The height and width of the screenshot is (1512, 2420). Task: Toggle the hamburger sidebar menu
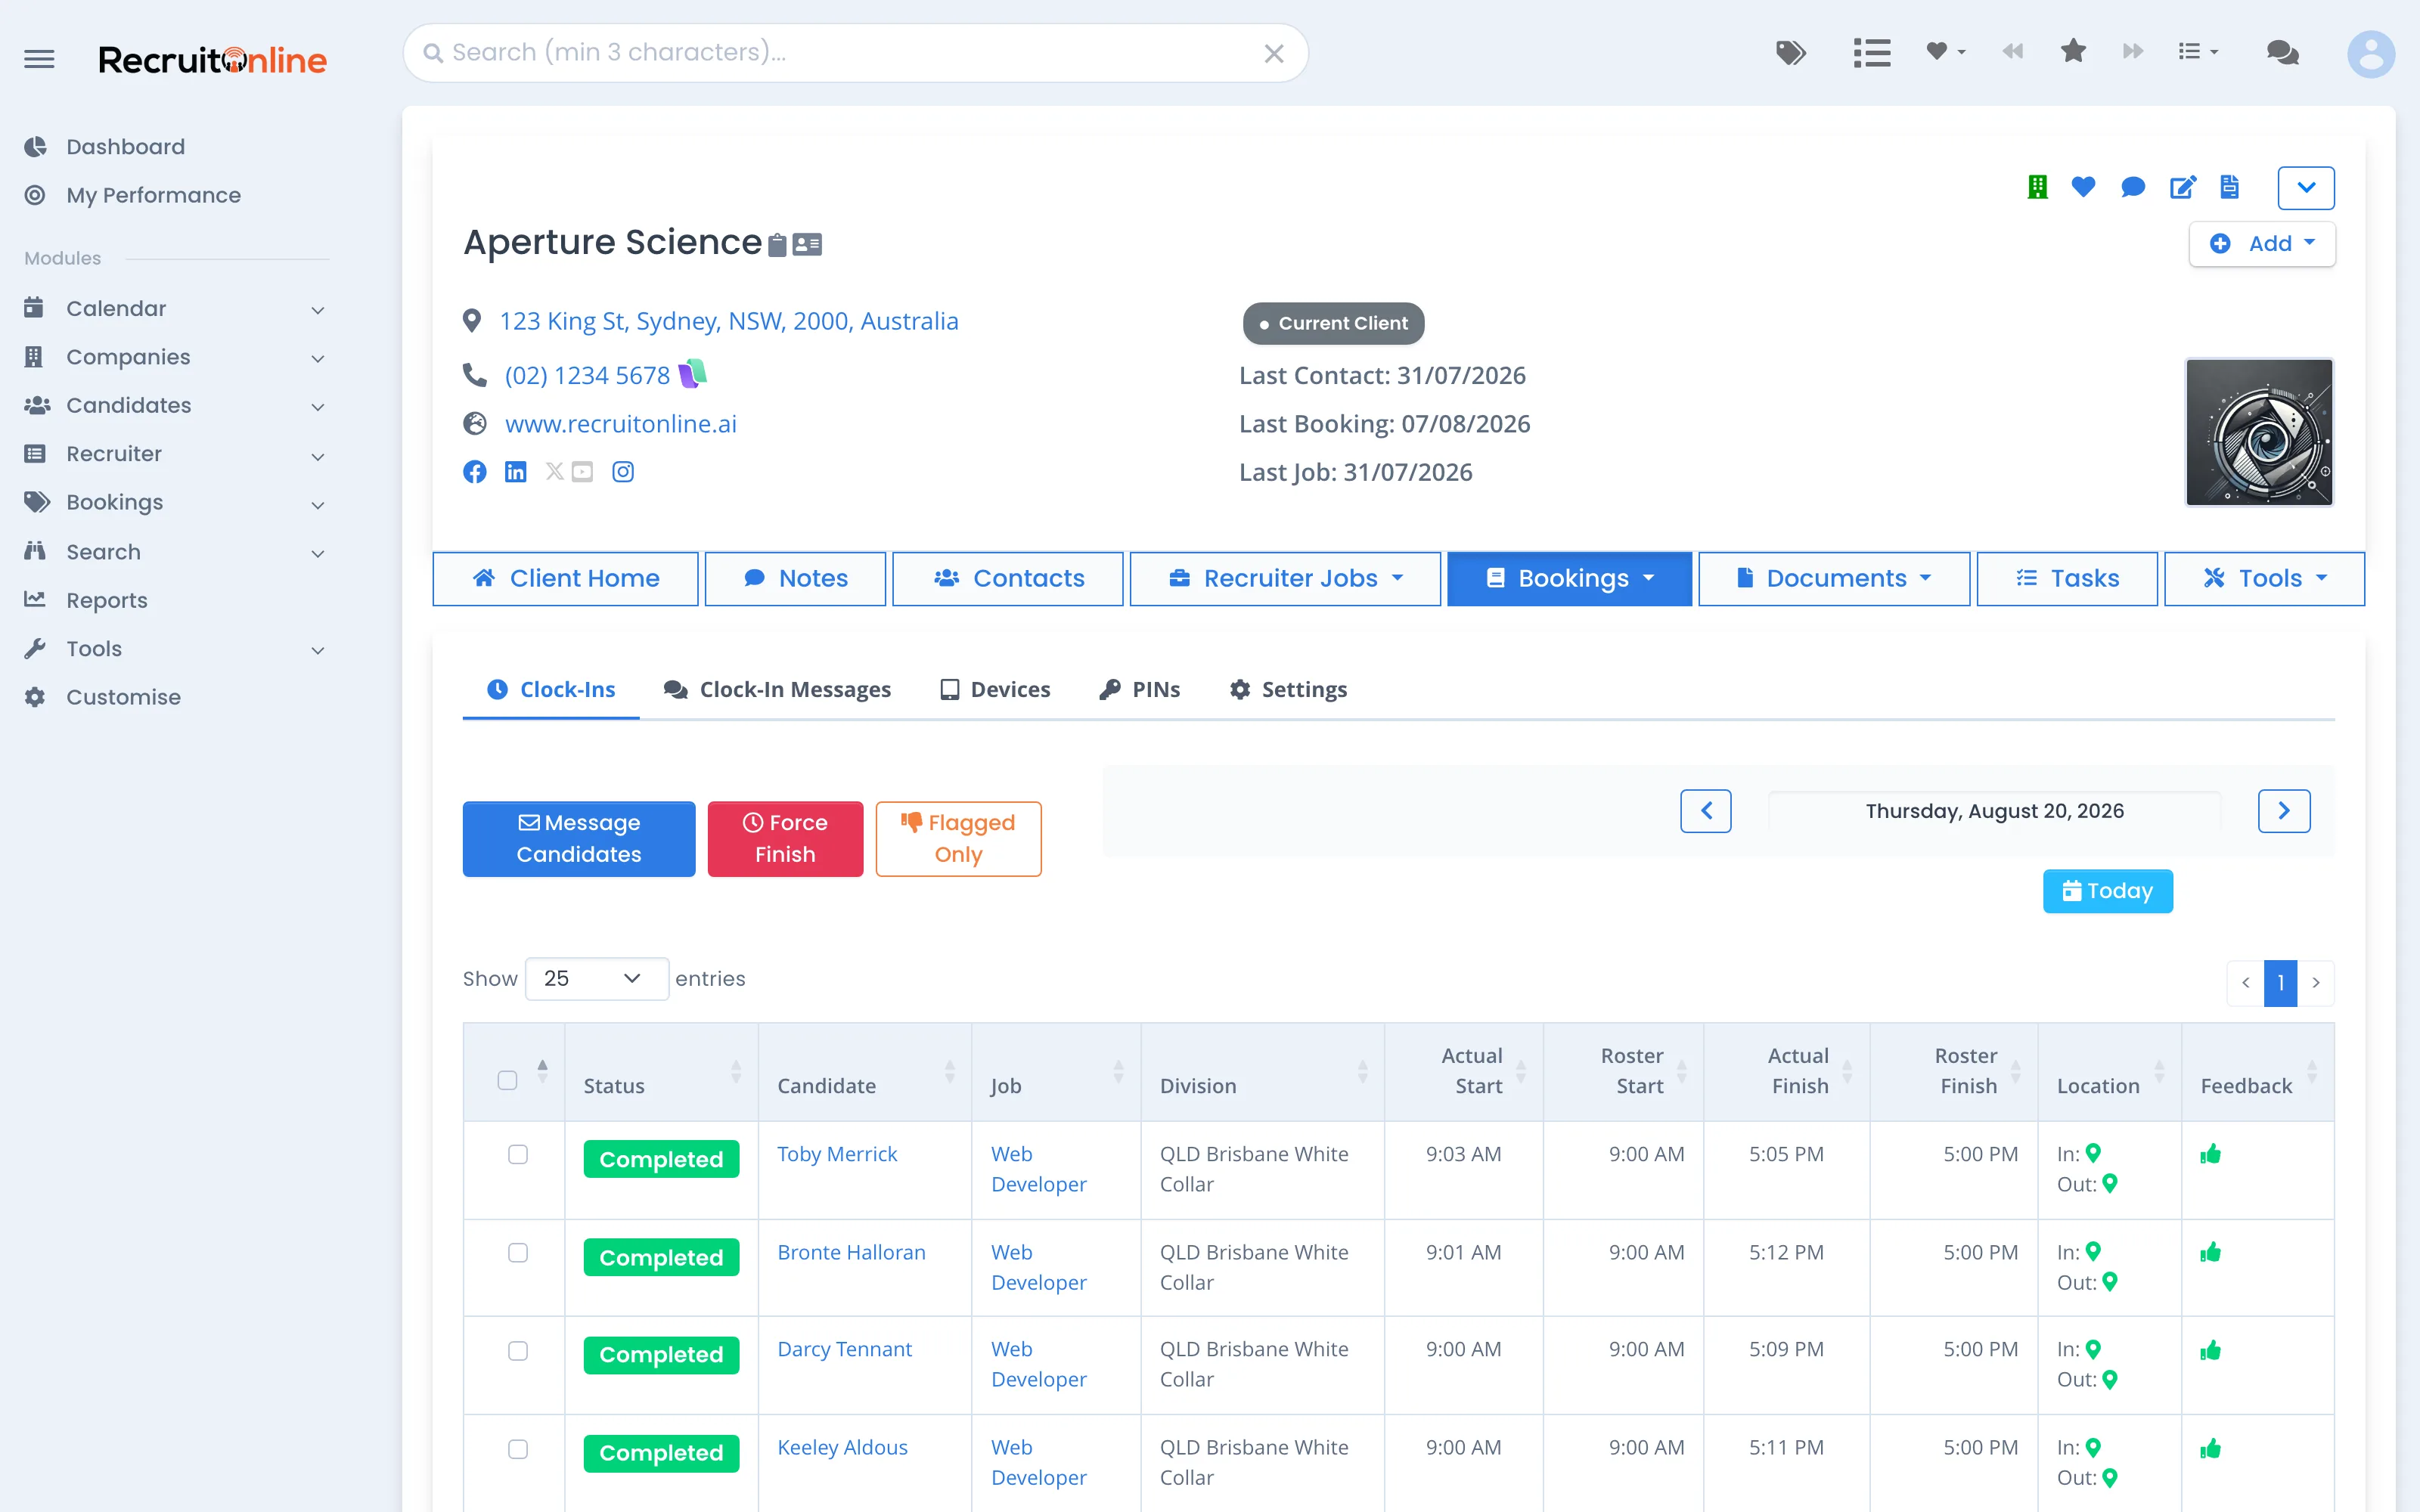[x=39, y=59]
